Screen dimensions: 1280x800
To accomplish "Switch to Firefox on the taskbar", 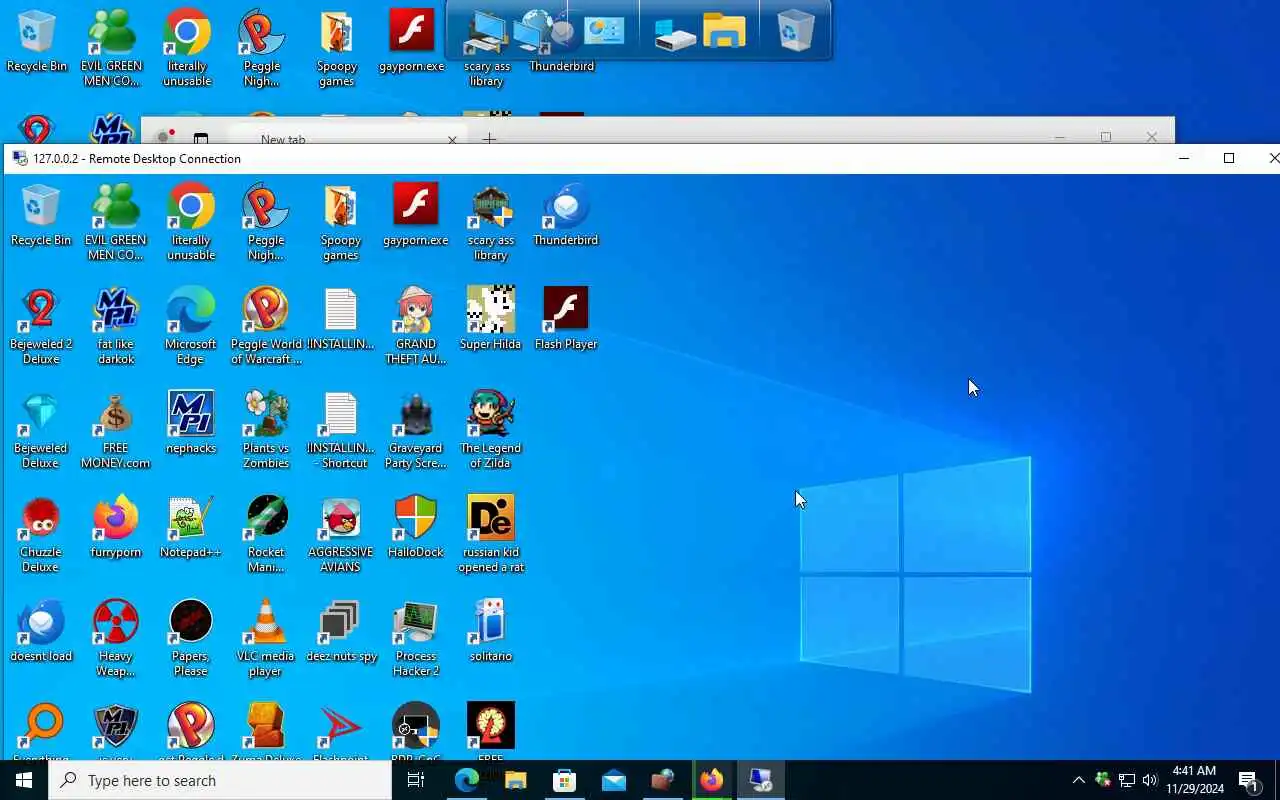I will (711, 780).
